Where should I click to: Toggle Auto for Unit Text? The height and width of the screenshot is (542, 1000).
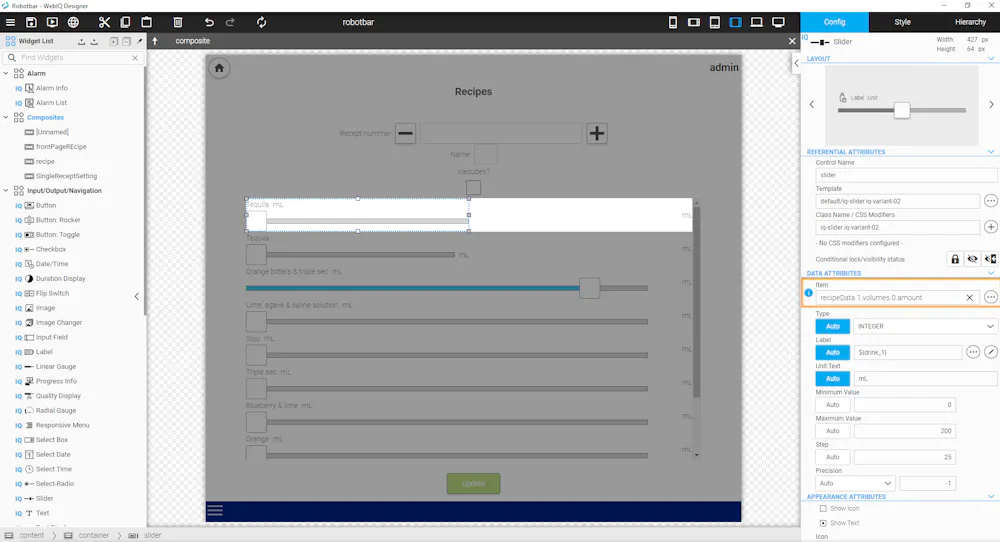[832, 379]
